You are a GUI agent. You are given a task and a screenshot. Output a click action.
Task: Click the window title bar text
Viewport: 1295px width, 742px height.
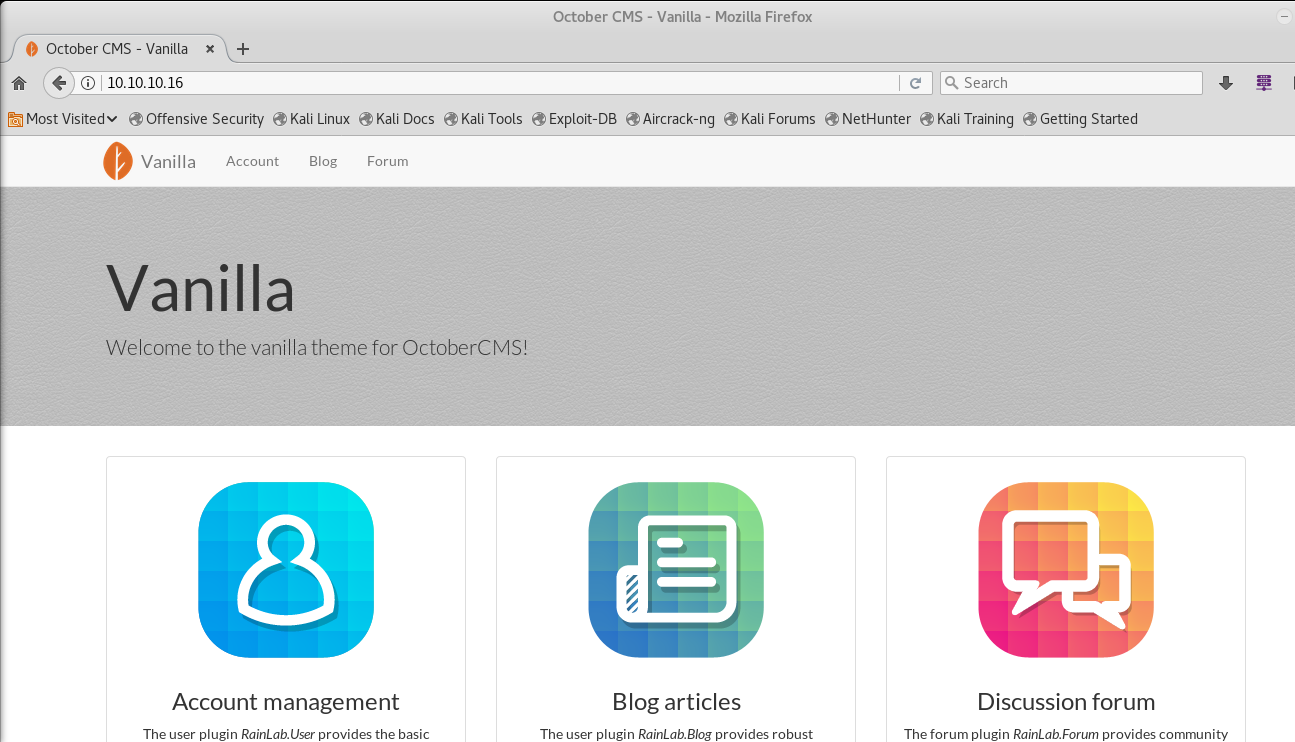point(683,16)
